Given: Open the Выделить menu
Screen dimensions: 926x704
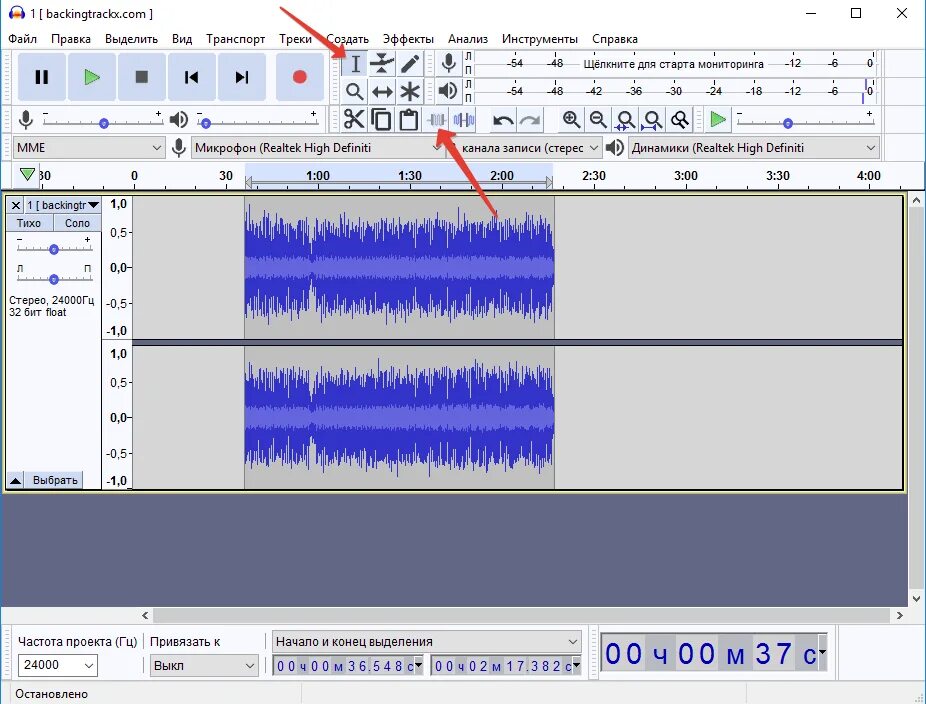Looking at the screenshot, I should click(131, 39).
